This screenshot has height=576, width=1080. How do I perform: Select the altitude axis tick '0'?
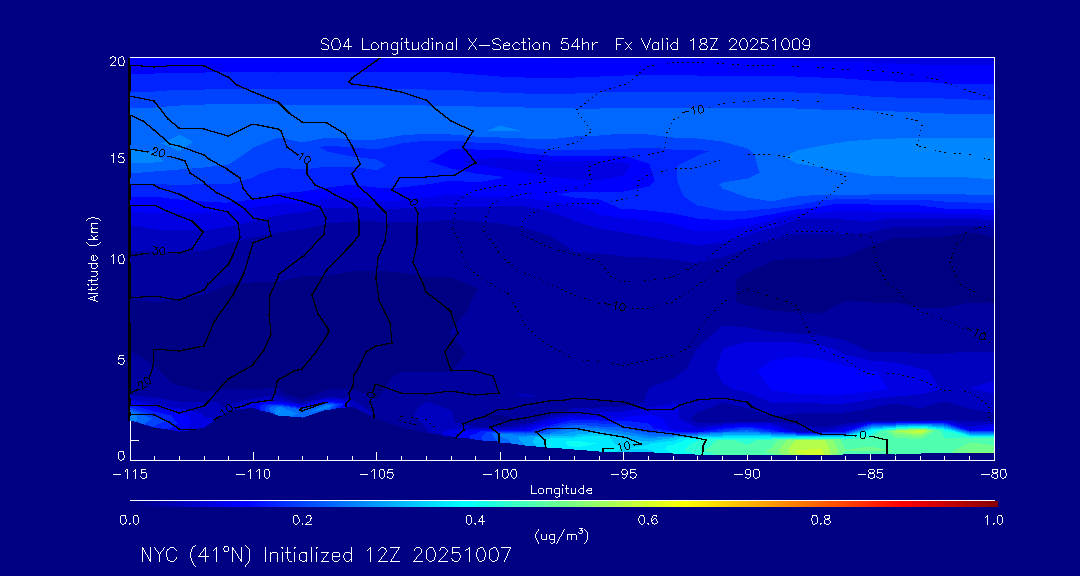tap(121, 456)
